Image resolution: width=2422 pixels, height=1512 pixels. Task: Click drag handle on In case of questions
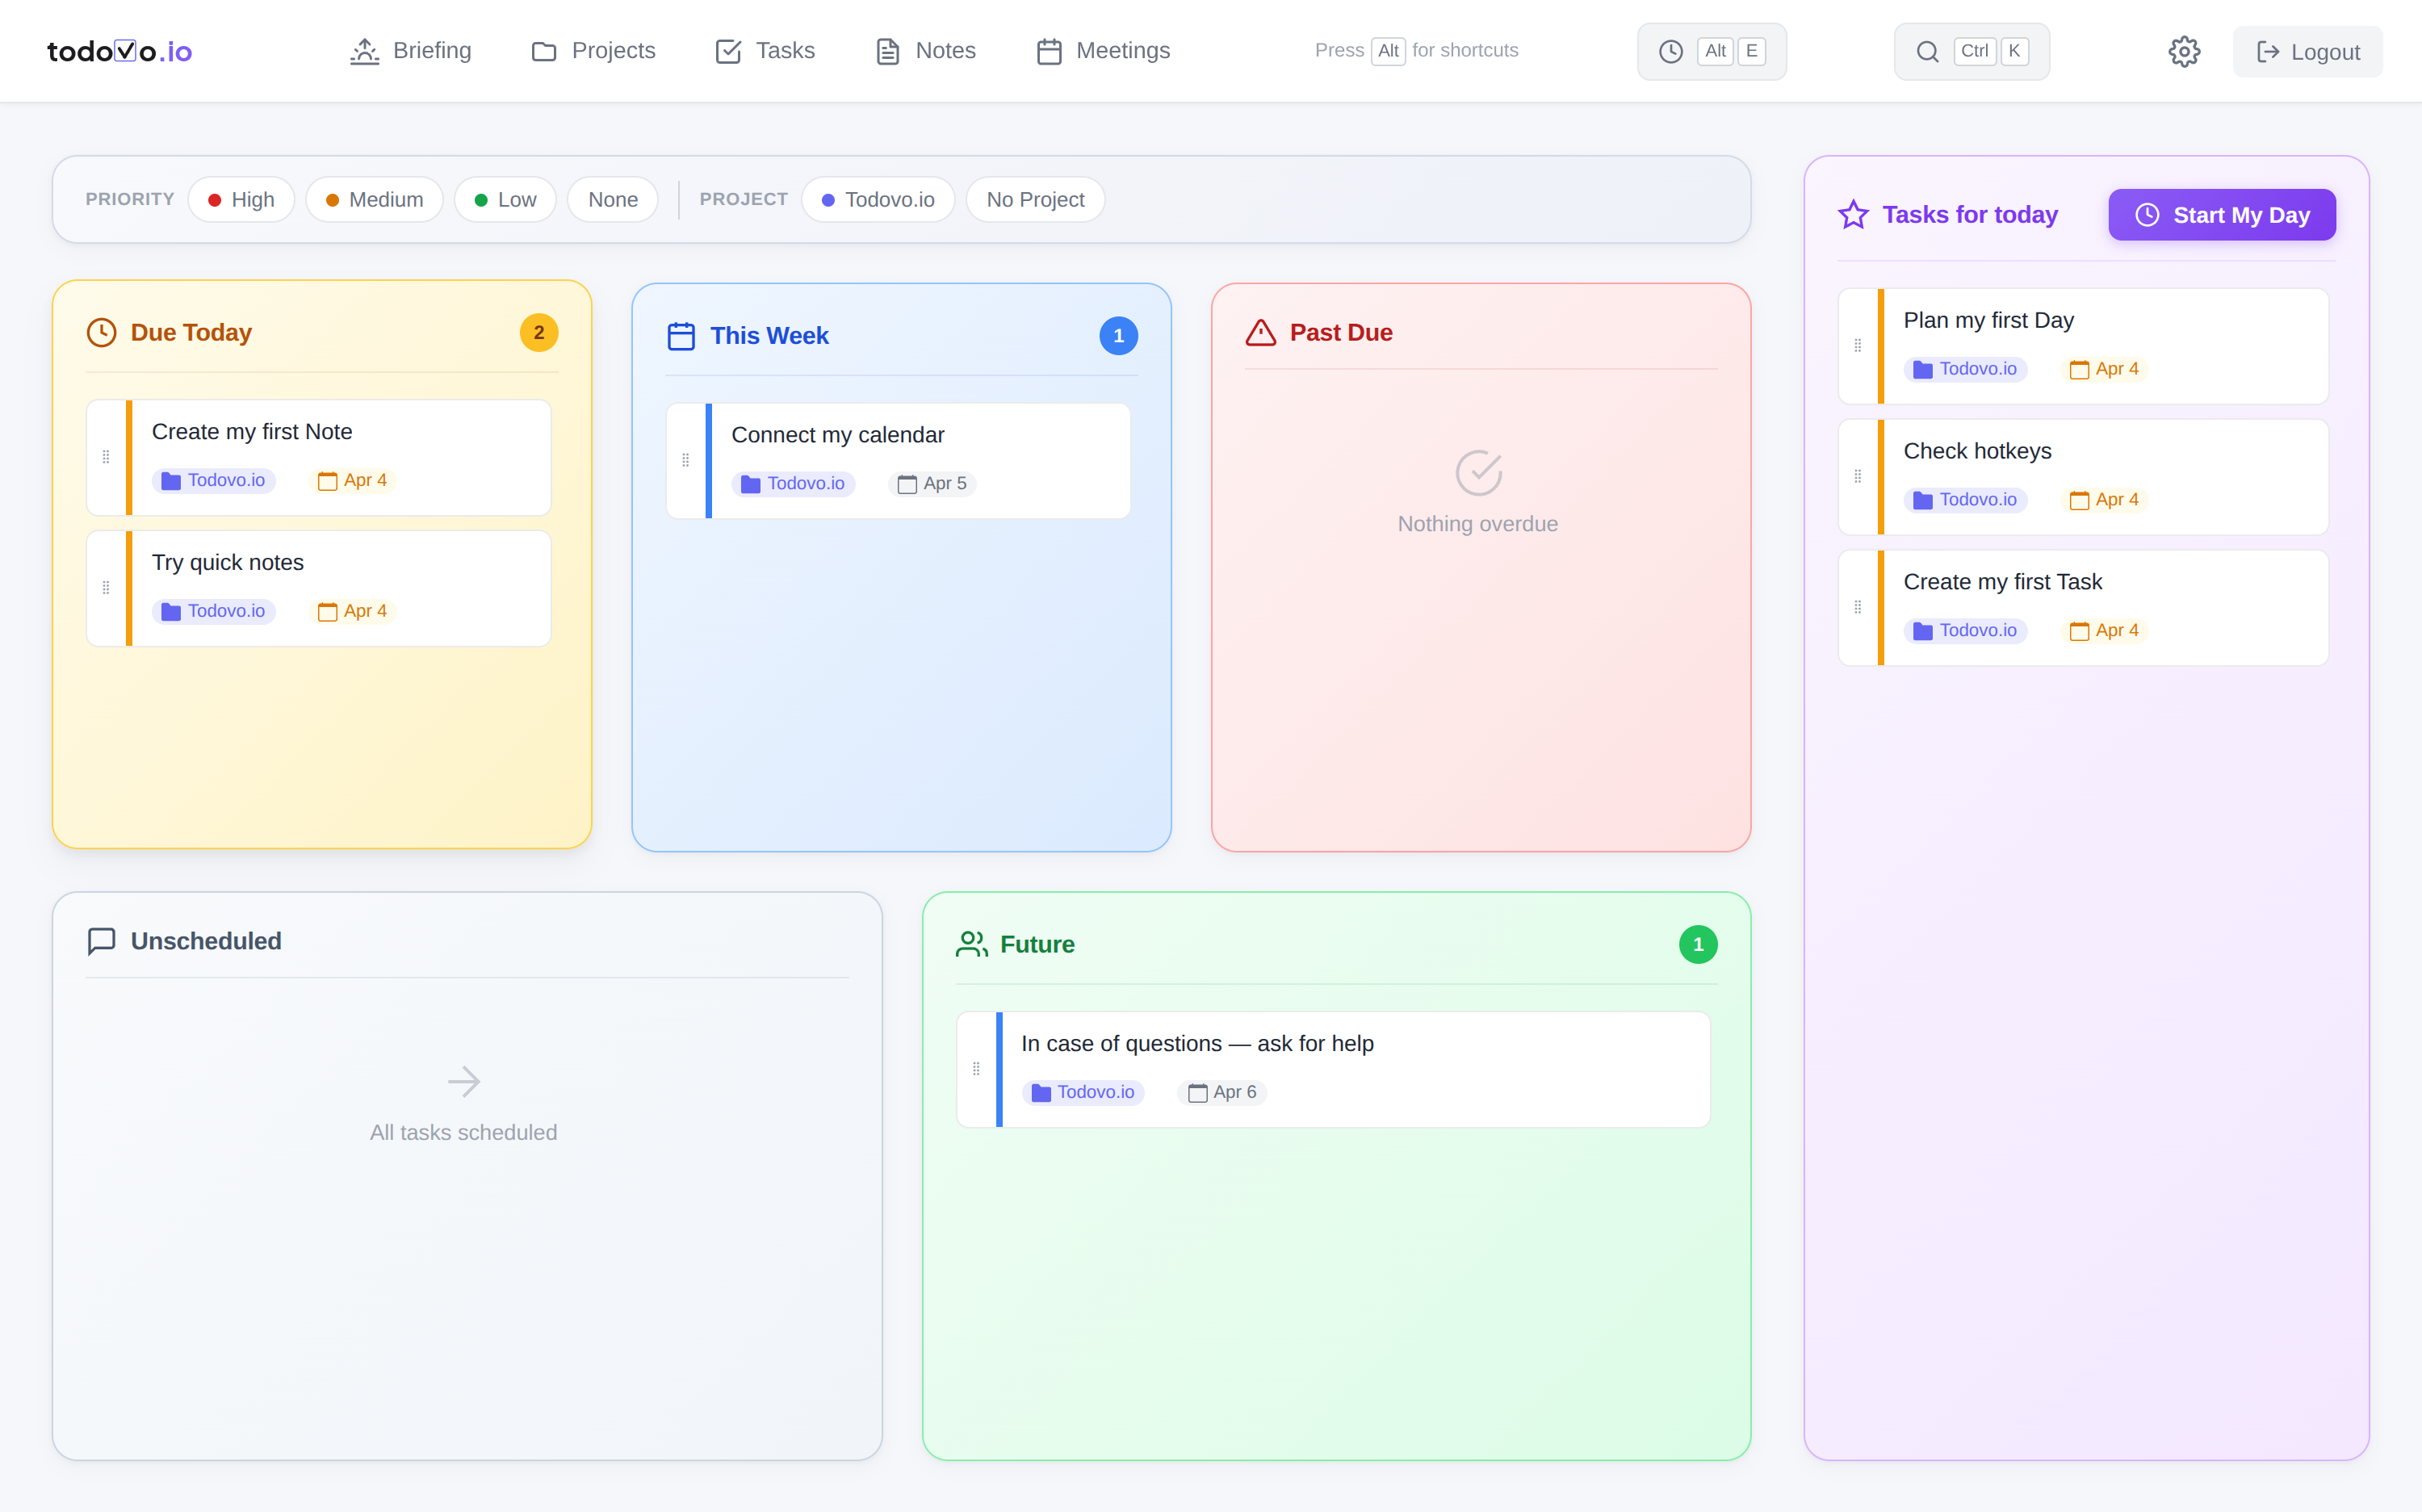976,1069
